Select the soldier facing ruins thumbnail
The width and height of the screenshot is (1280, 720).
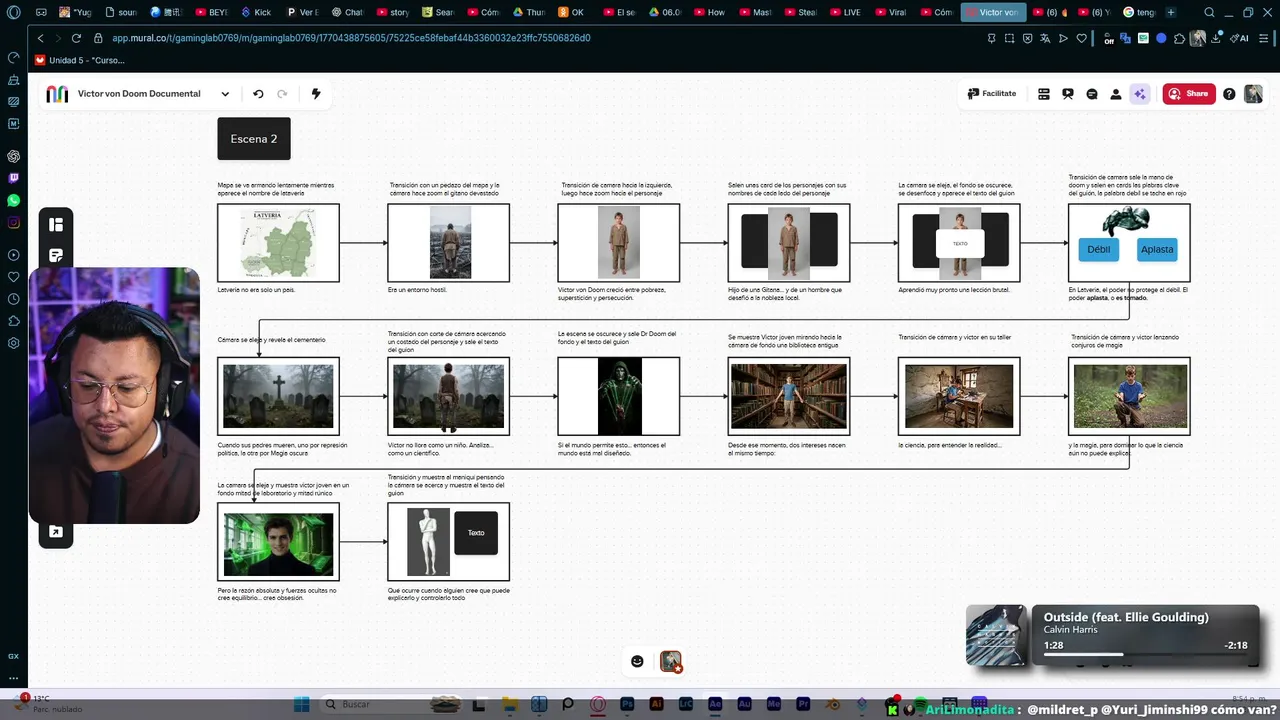[450, 243]
